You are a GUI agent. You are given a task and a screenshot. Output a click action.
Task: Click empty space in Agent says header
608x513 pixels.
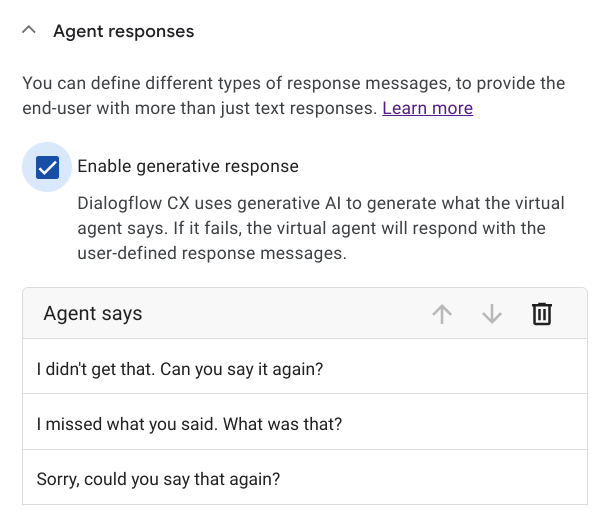tap(280, 314)
